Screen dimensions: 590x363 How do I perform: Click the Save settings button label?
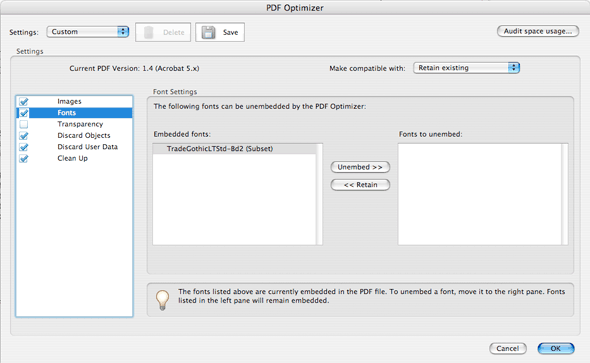coord(230,32)
